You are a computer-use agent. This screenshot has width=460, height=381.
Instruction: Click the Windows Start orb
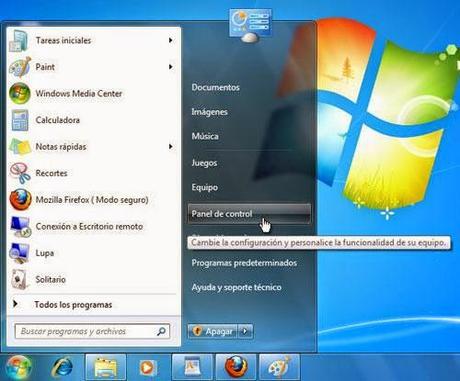[18, 367]
